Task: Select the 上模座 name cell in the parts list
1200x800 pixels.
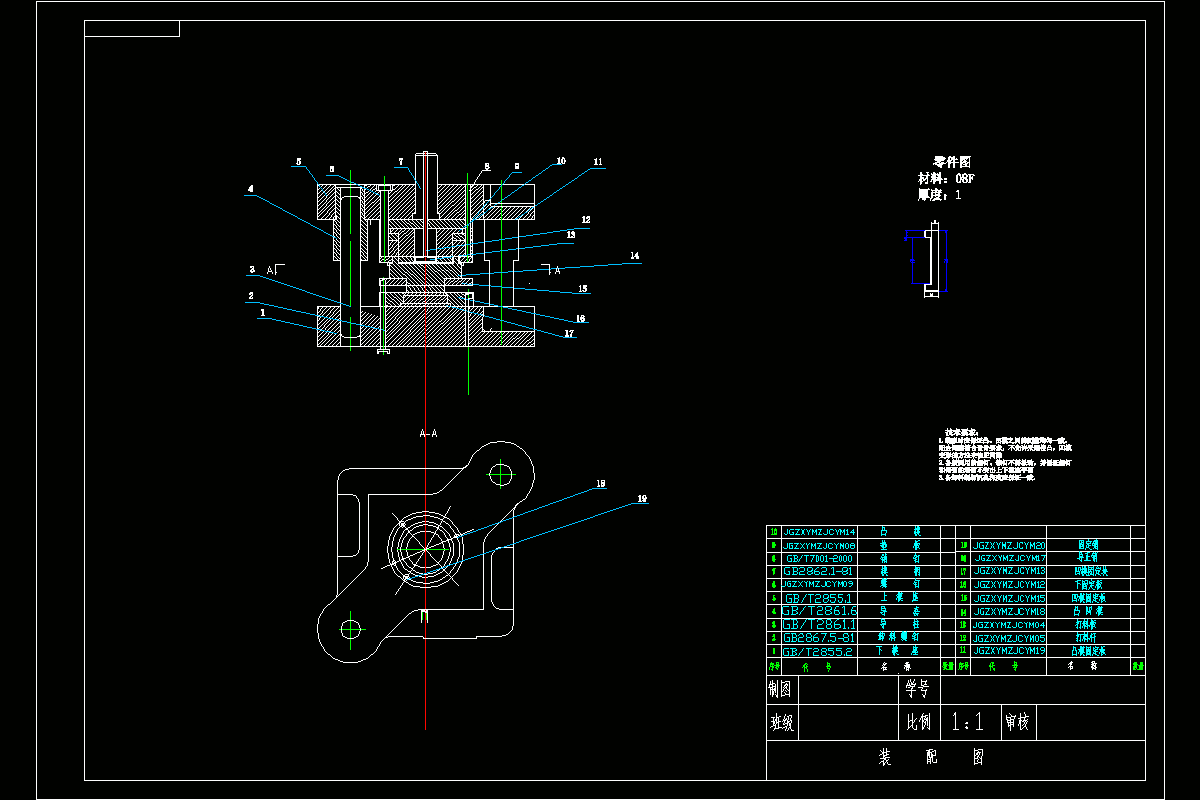Action: click(x=900, y=597)
